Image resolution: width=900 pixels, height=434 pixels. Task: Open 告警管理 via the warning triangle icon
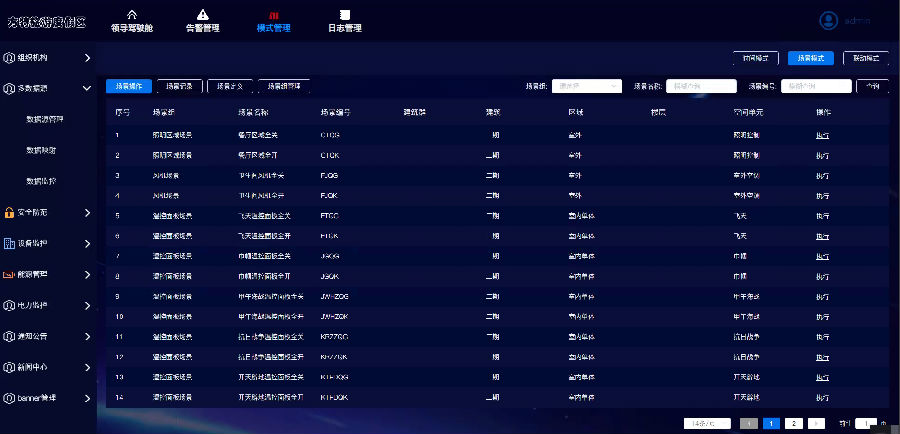tap(202, 14)
